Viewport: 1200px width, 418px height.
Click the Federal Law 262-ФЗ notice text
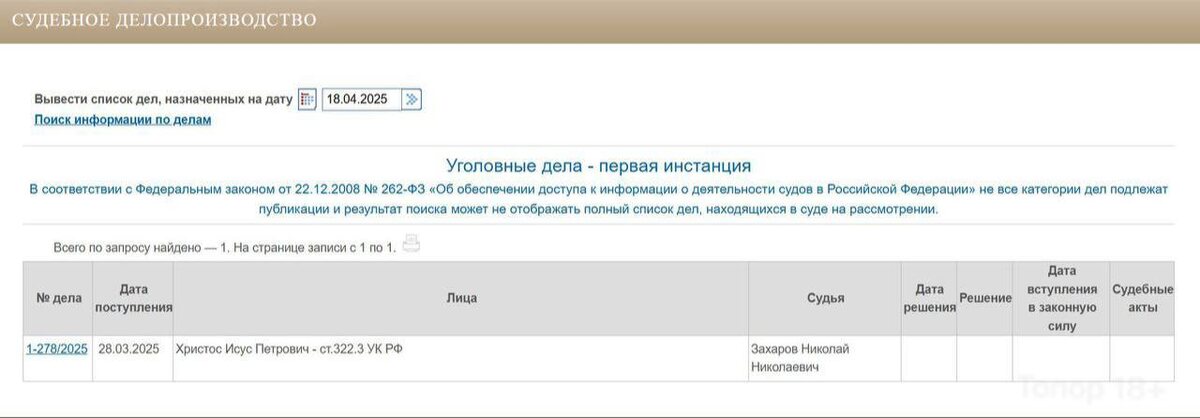coord(598,199)
